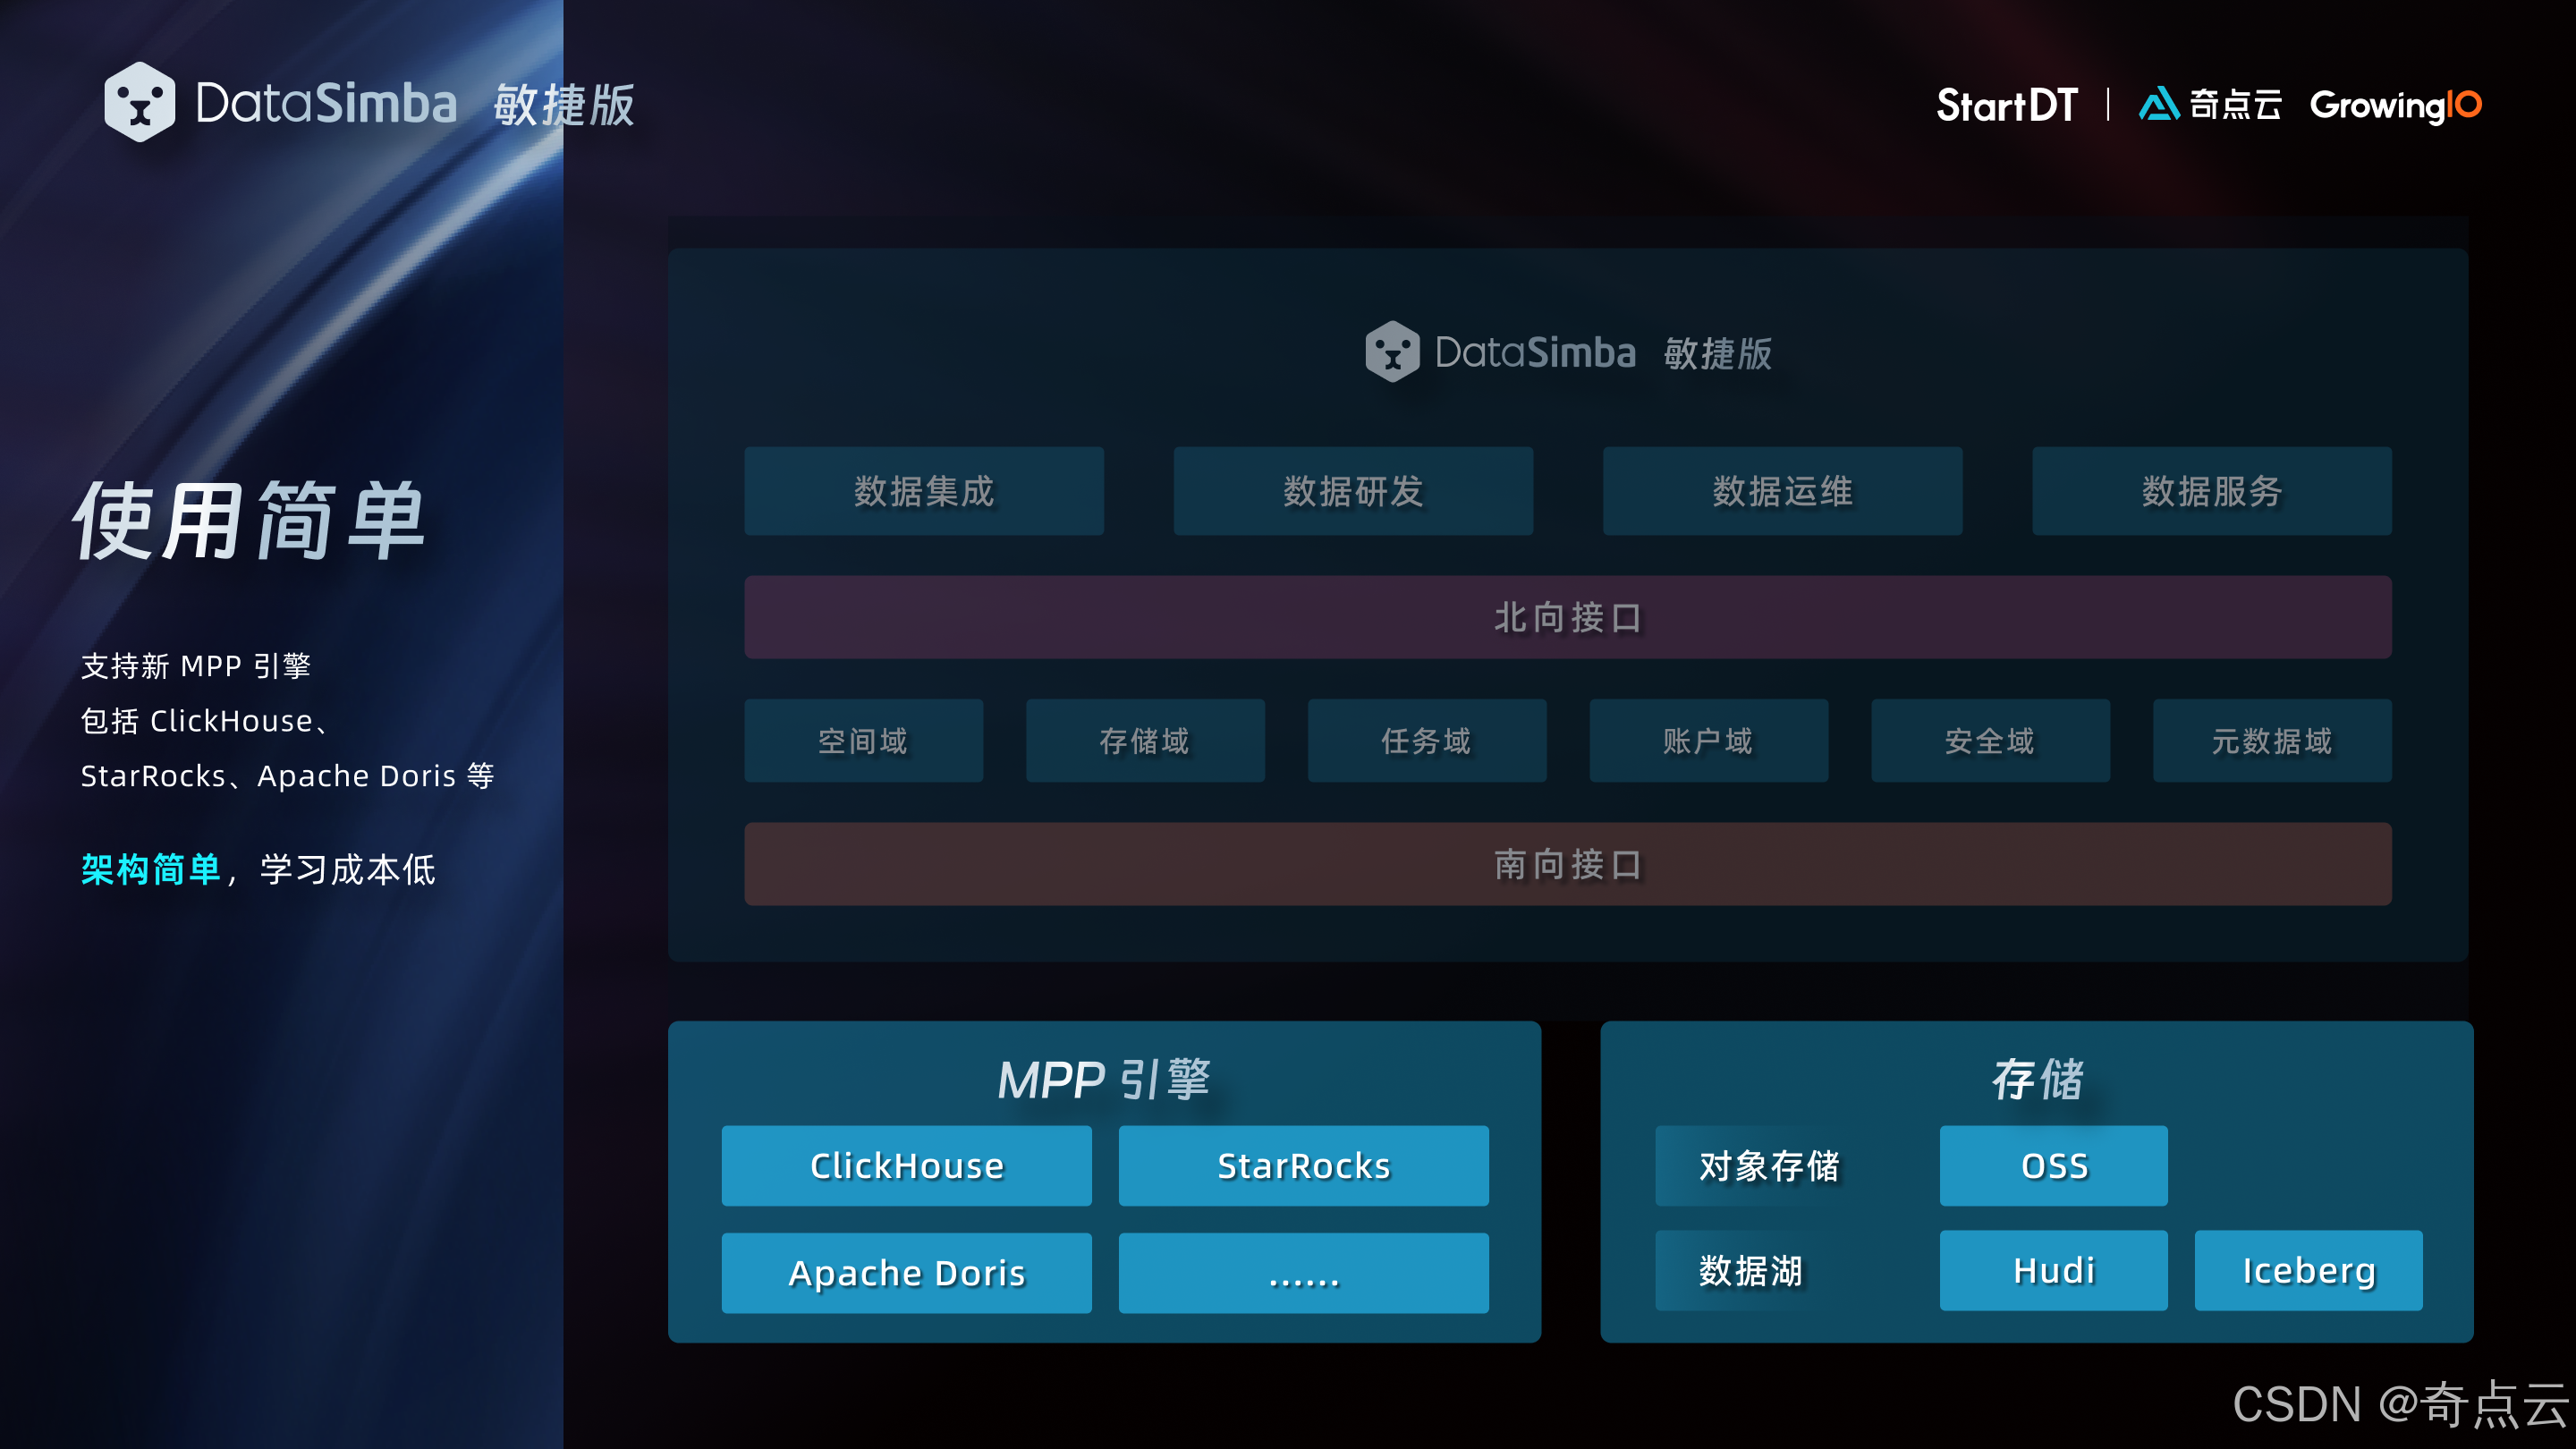Click the 奇点云 triangle logo icon
2576x1449 pixels.
point(2158,104)
